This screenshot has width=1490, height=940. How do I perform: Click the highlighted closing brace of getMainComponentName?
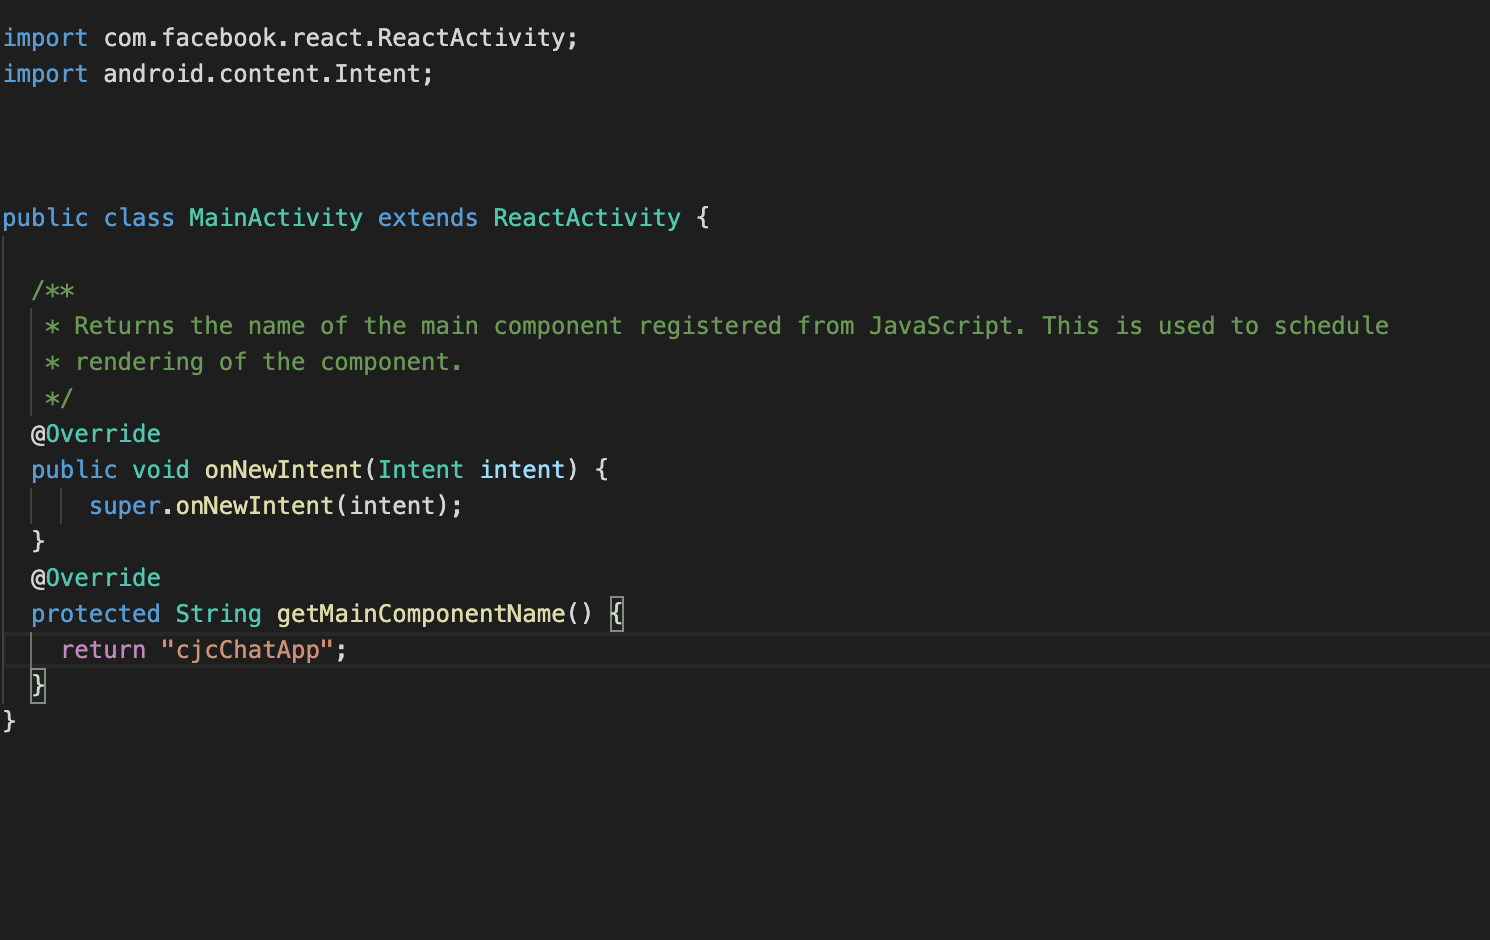pos(38,686)
